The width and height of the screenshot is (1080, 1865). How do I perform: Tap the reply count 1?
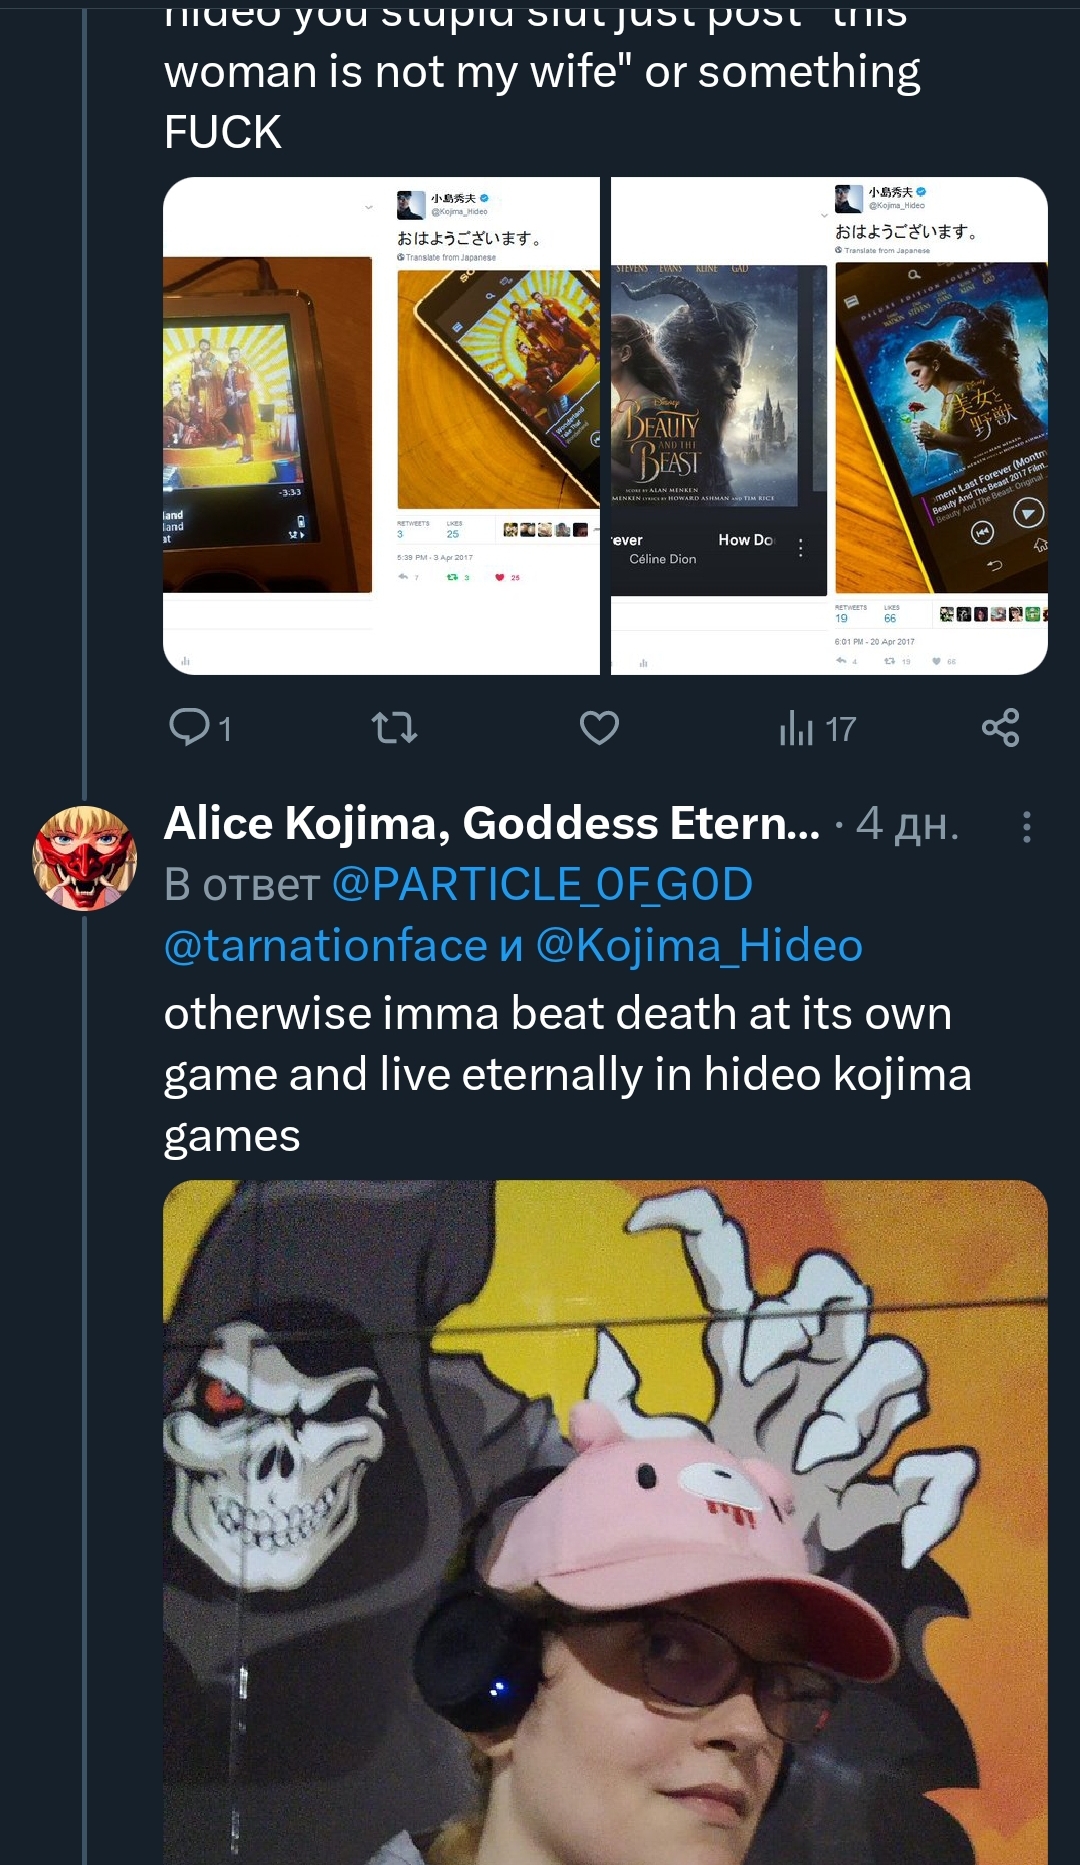(x=226, y=729)
